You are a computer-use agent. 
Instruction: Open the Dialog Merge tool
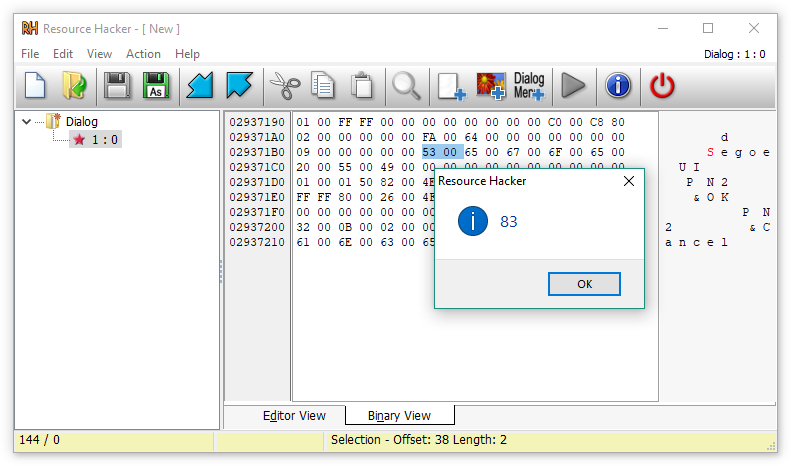coord(529,86)
